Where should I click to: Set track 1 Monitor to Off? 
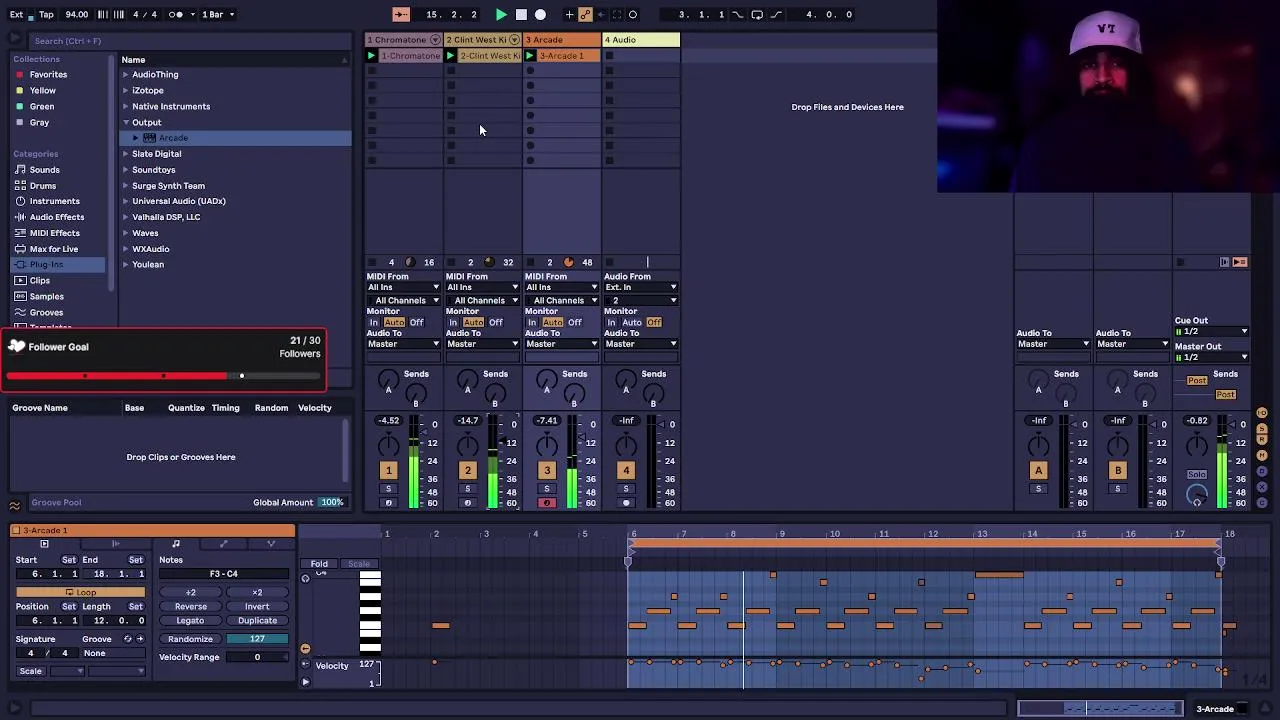coord(416,323)
